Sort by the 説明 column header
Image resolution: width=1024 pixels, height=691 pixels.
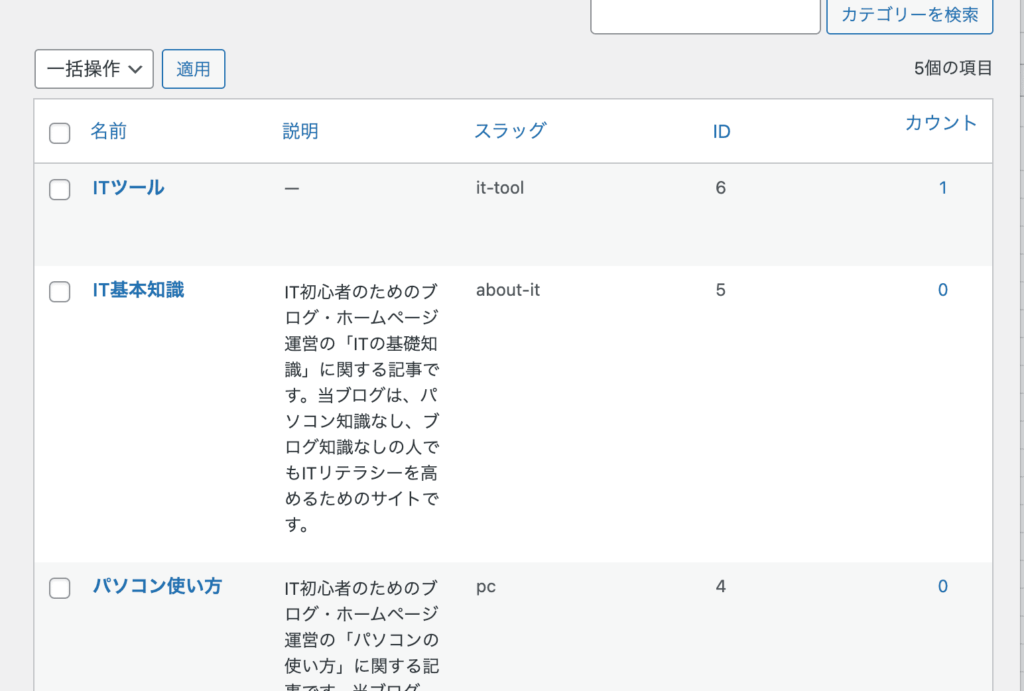click(300, 131)
